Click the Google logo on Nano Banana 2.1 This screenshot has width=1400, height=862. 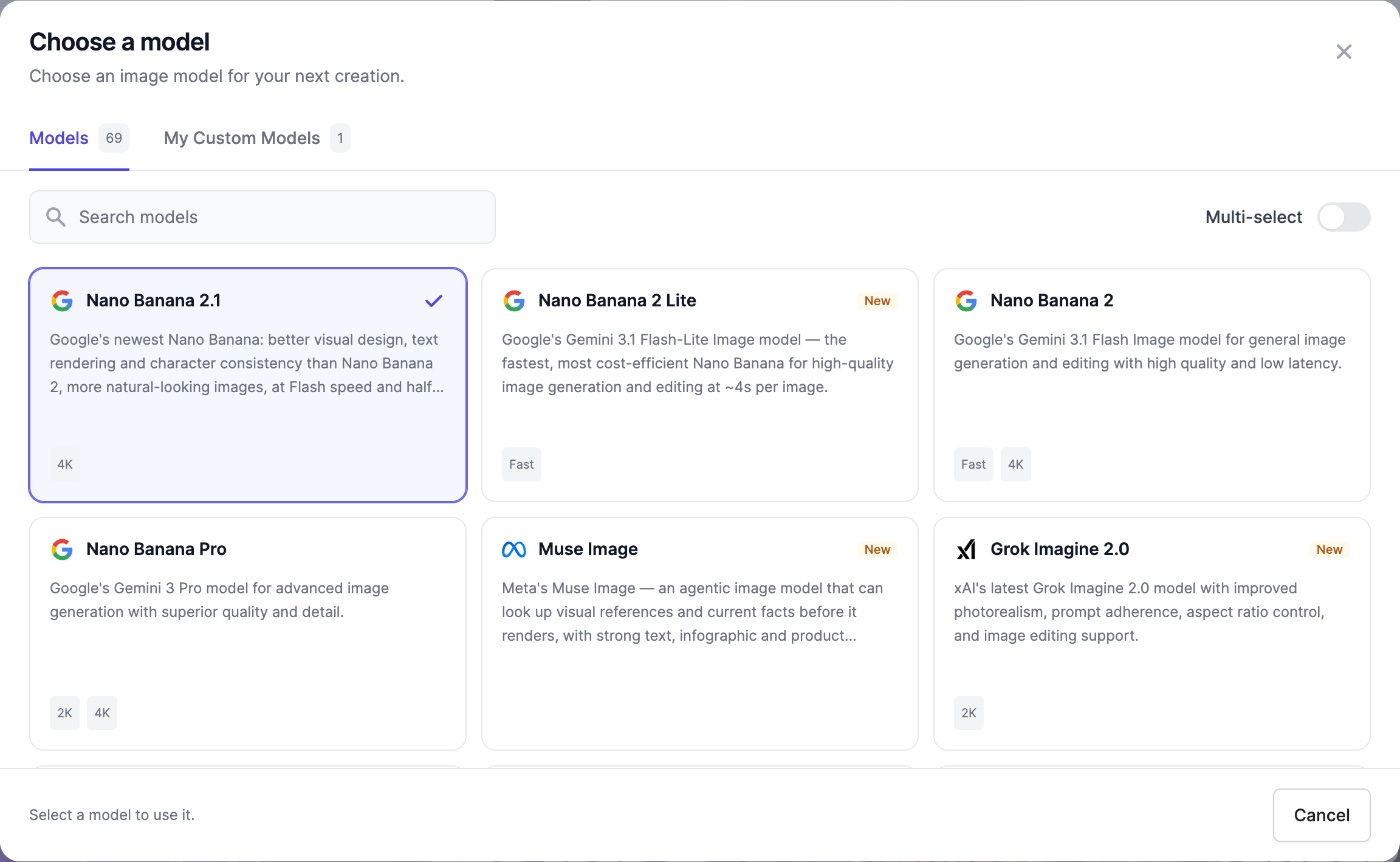(x=62, y=301)
